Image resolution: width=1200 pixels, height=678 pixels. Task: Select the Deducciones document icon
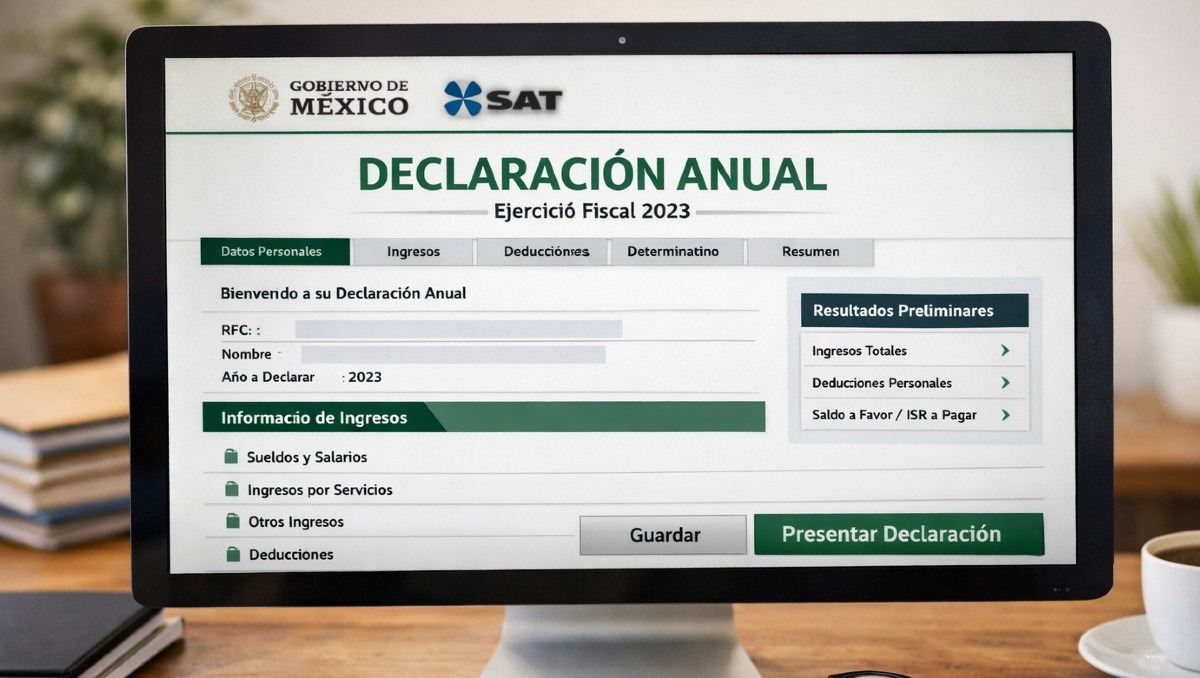click(233, 553)
